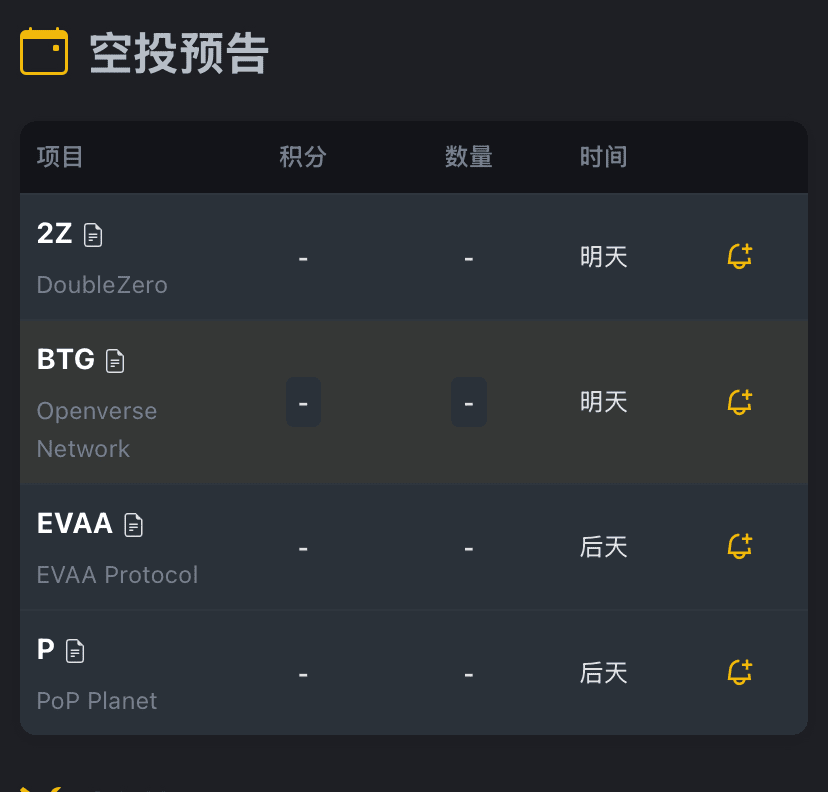The image size is (828, 792).
Task: Click the calendar icon beside 空投预告
Action: (x=44, y=52)
